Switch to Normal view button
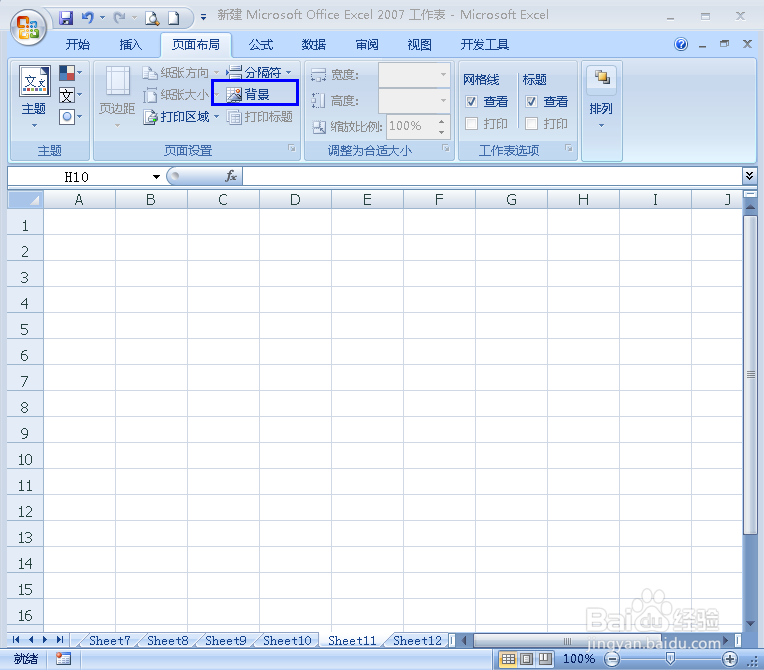Viewport: 764px width, 670px height. pos(508,659)
